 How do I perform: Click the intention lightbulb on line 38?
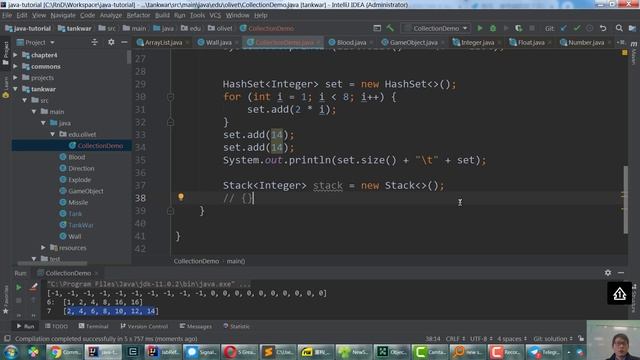[x=181, y=197]
